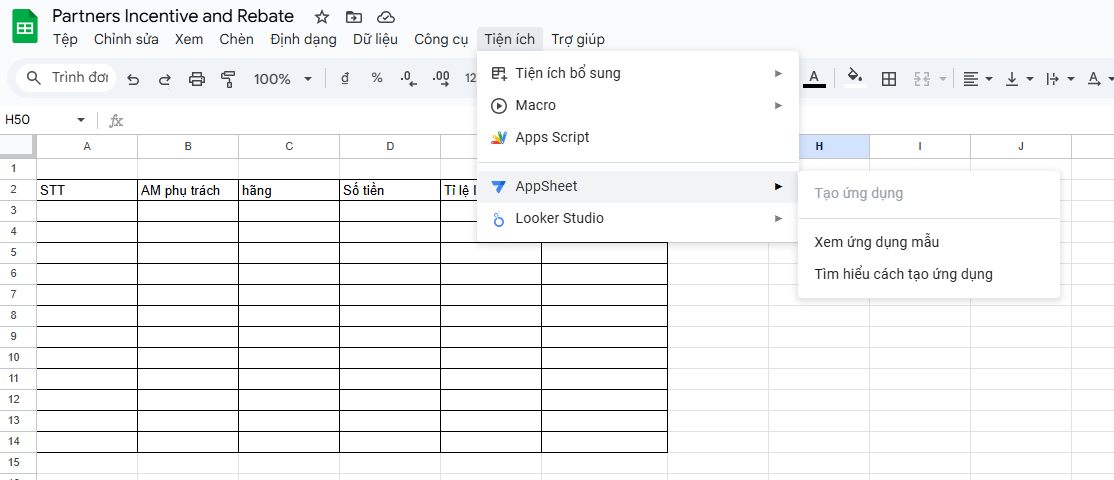
Task: Apply percent format to cells
Action: 377,78
